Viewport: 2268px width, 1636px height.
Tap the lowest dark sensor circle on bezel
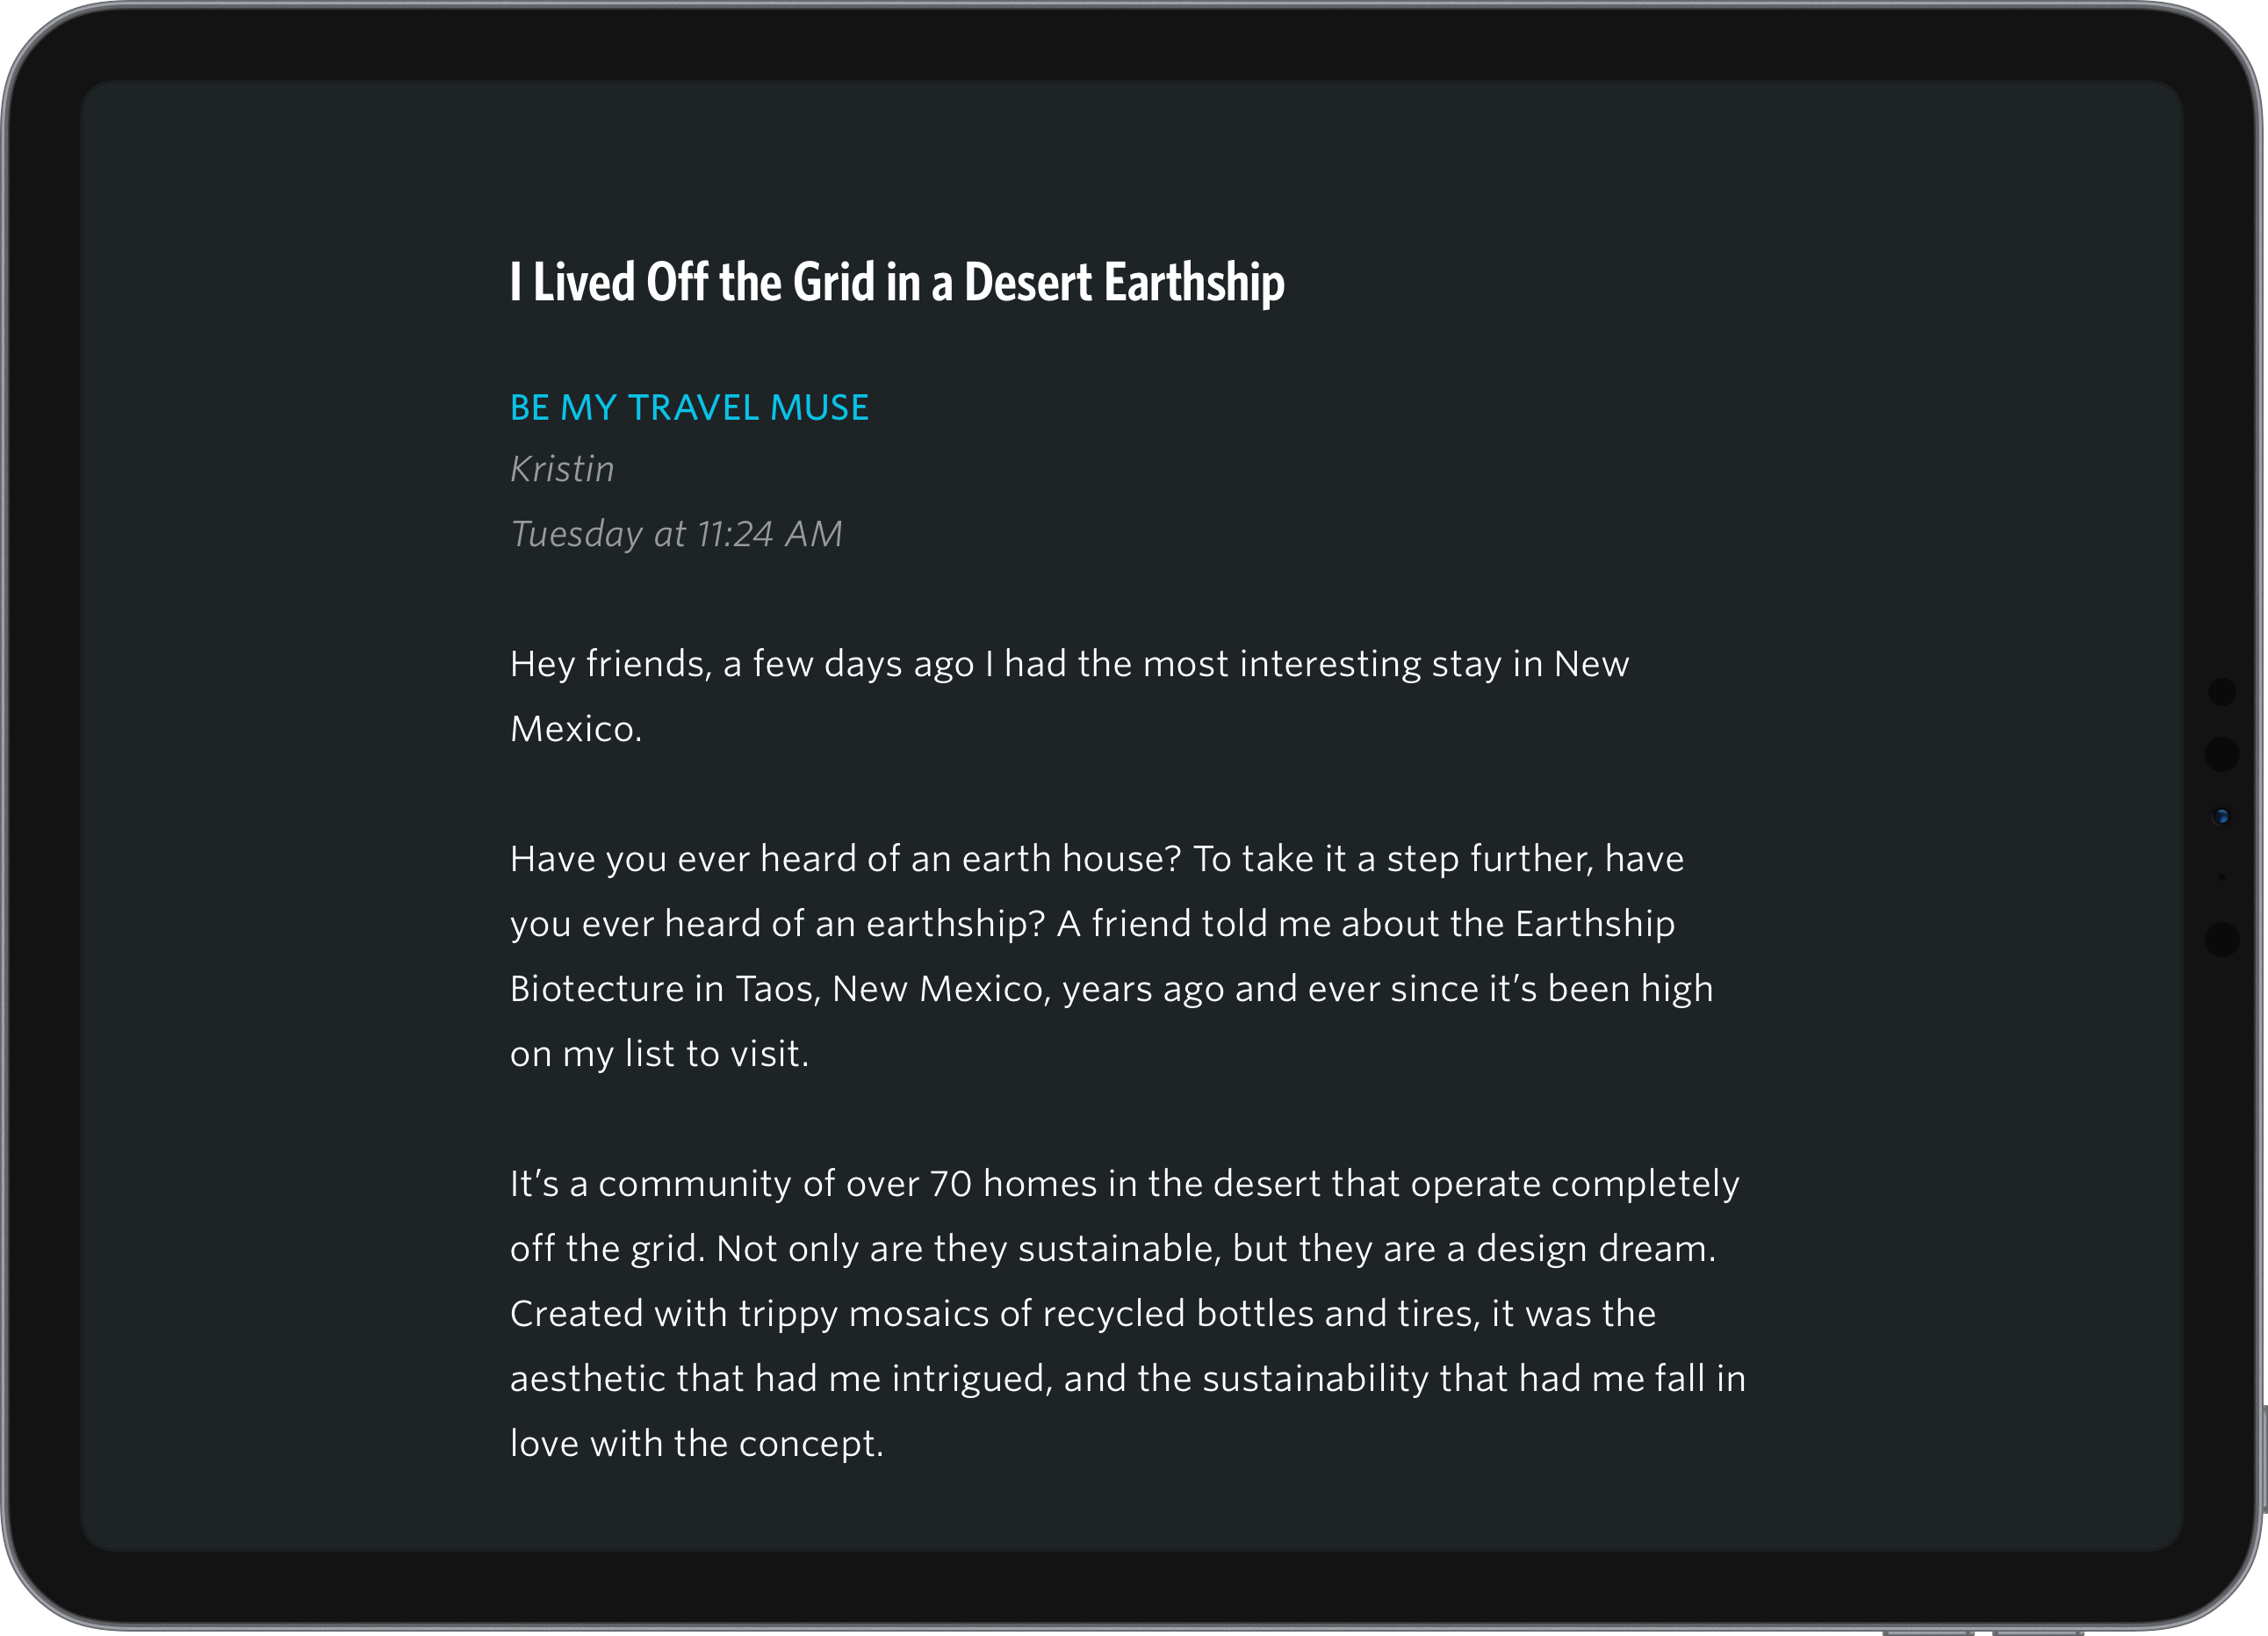click(x=2221, y=939)
